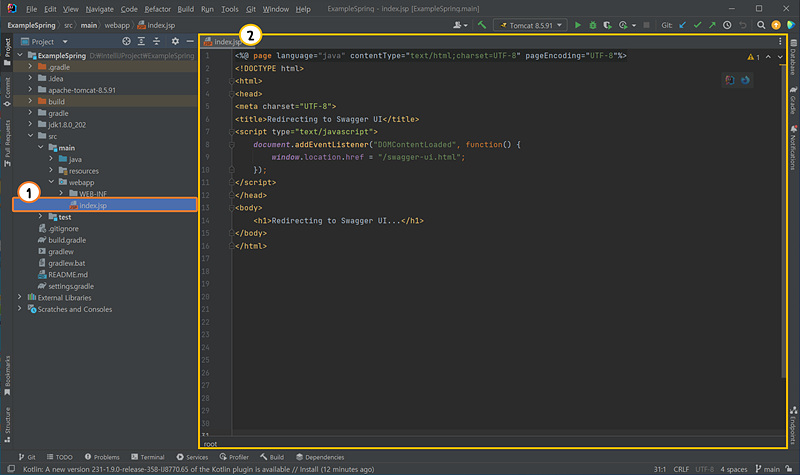Image resolution: width=800 pixels, height=475 pixels.
Task: Open Search Everywhere magnifier icon
Action: [x=761, y=25]
